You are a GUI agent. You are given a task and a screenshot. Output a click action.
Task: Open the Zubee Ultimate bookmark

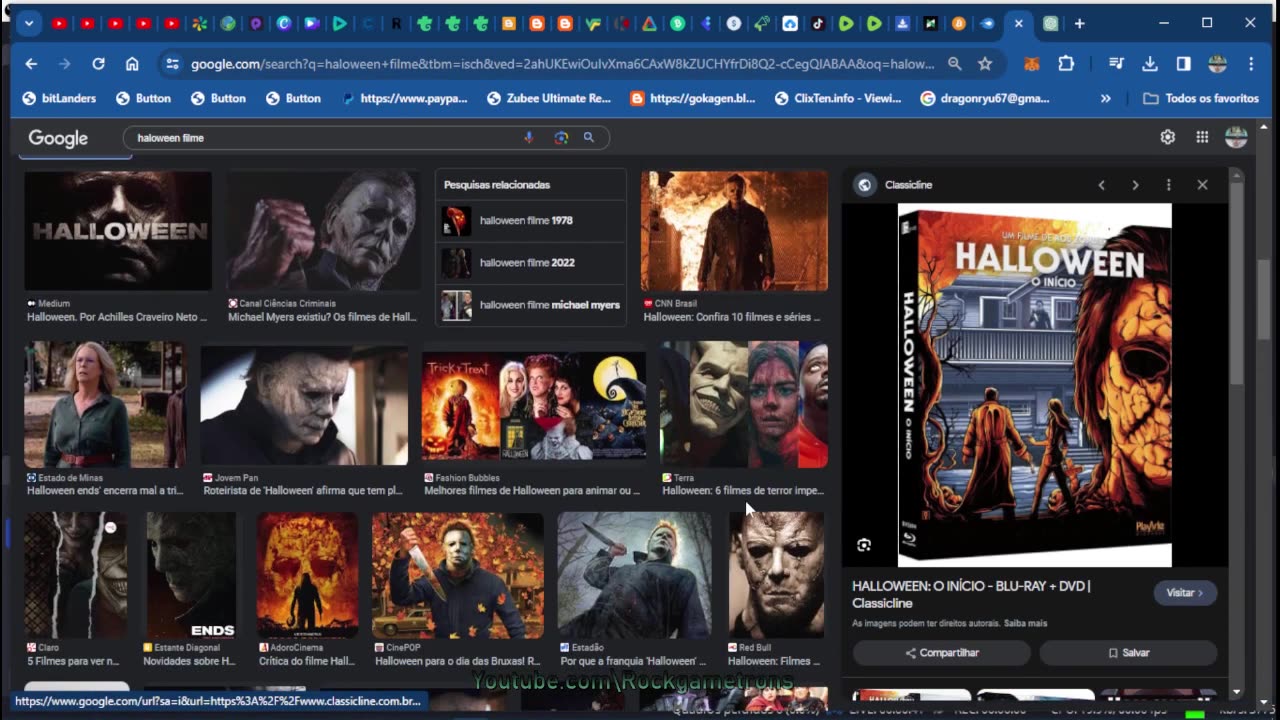pyautogui.click(x=548, y=98)
